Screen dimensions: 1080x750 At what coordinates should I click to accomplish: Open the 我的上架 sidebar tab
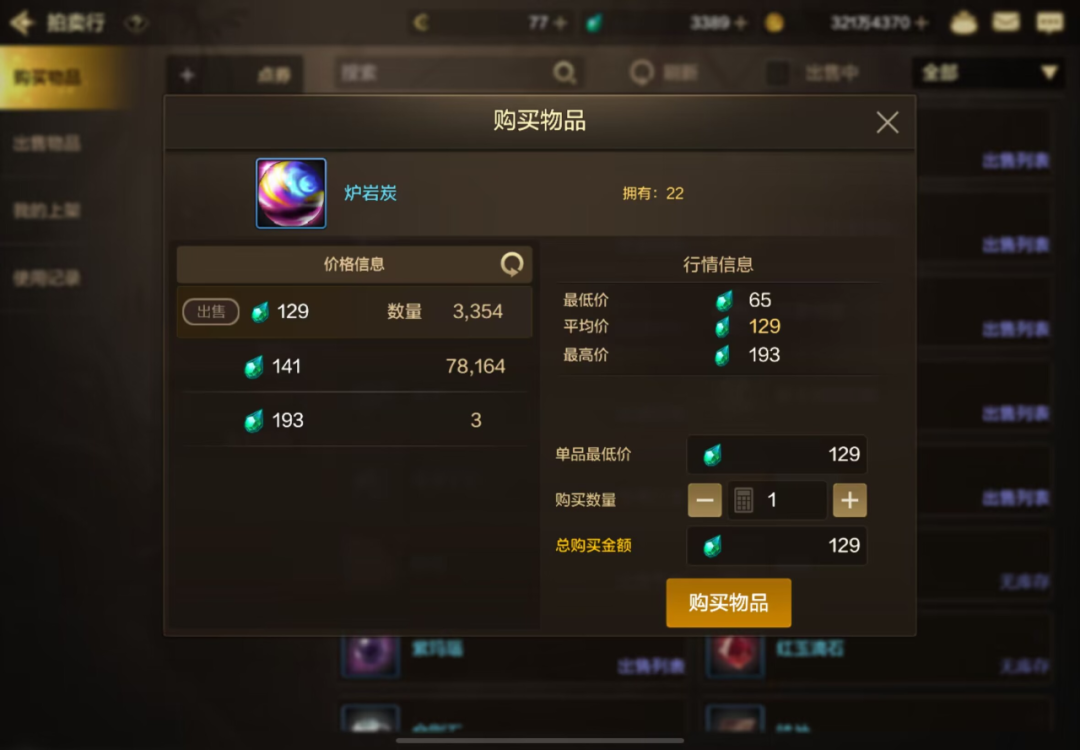tap(47, 210)
